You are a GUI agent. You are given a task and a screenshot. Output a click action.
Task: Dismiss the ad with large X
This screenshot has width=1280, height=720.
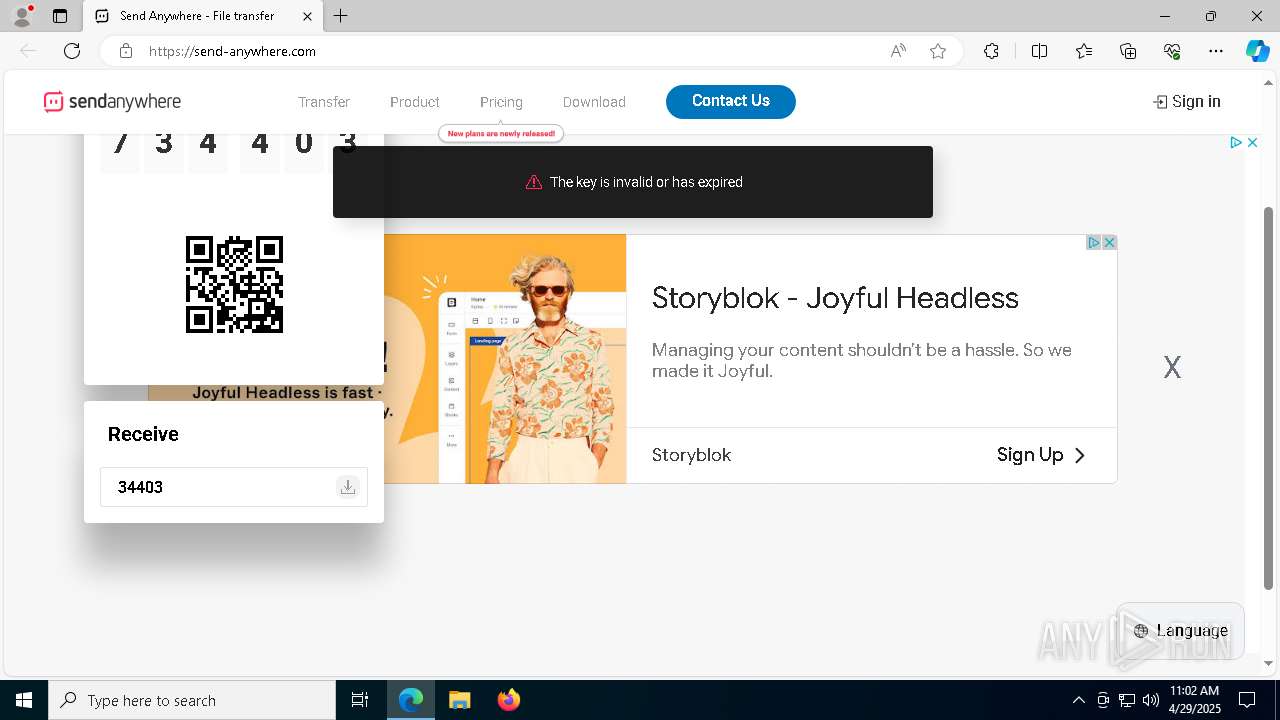[x=1172, y=367]
